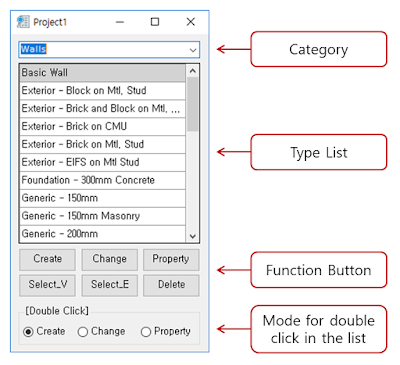
Task: Select Foundation - 300mm Concrete type
Action: (x=103, y=180)
